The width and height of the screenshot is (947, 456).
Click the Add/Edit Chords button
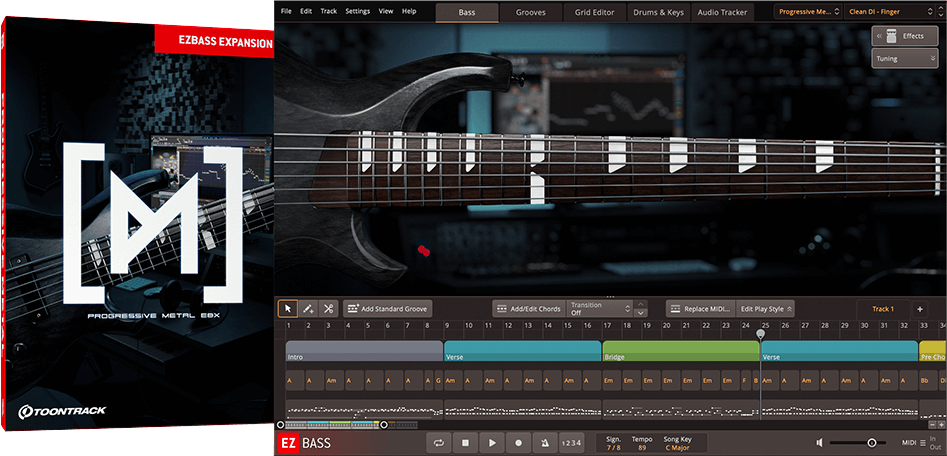[529, 309]
